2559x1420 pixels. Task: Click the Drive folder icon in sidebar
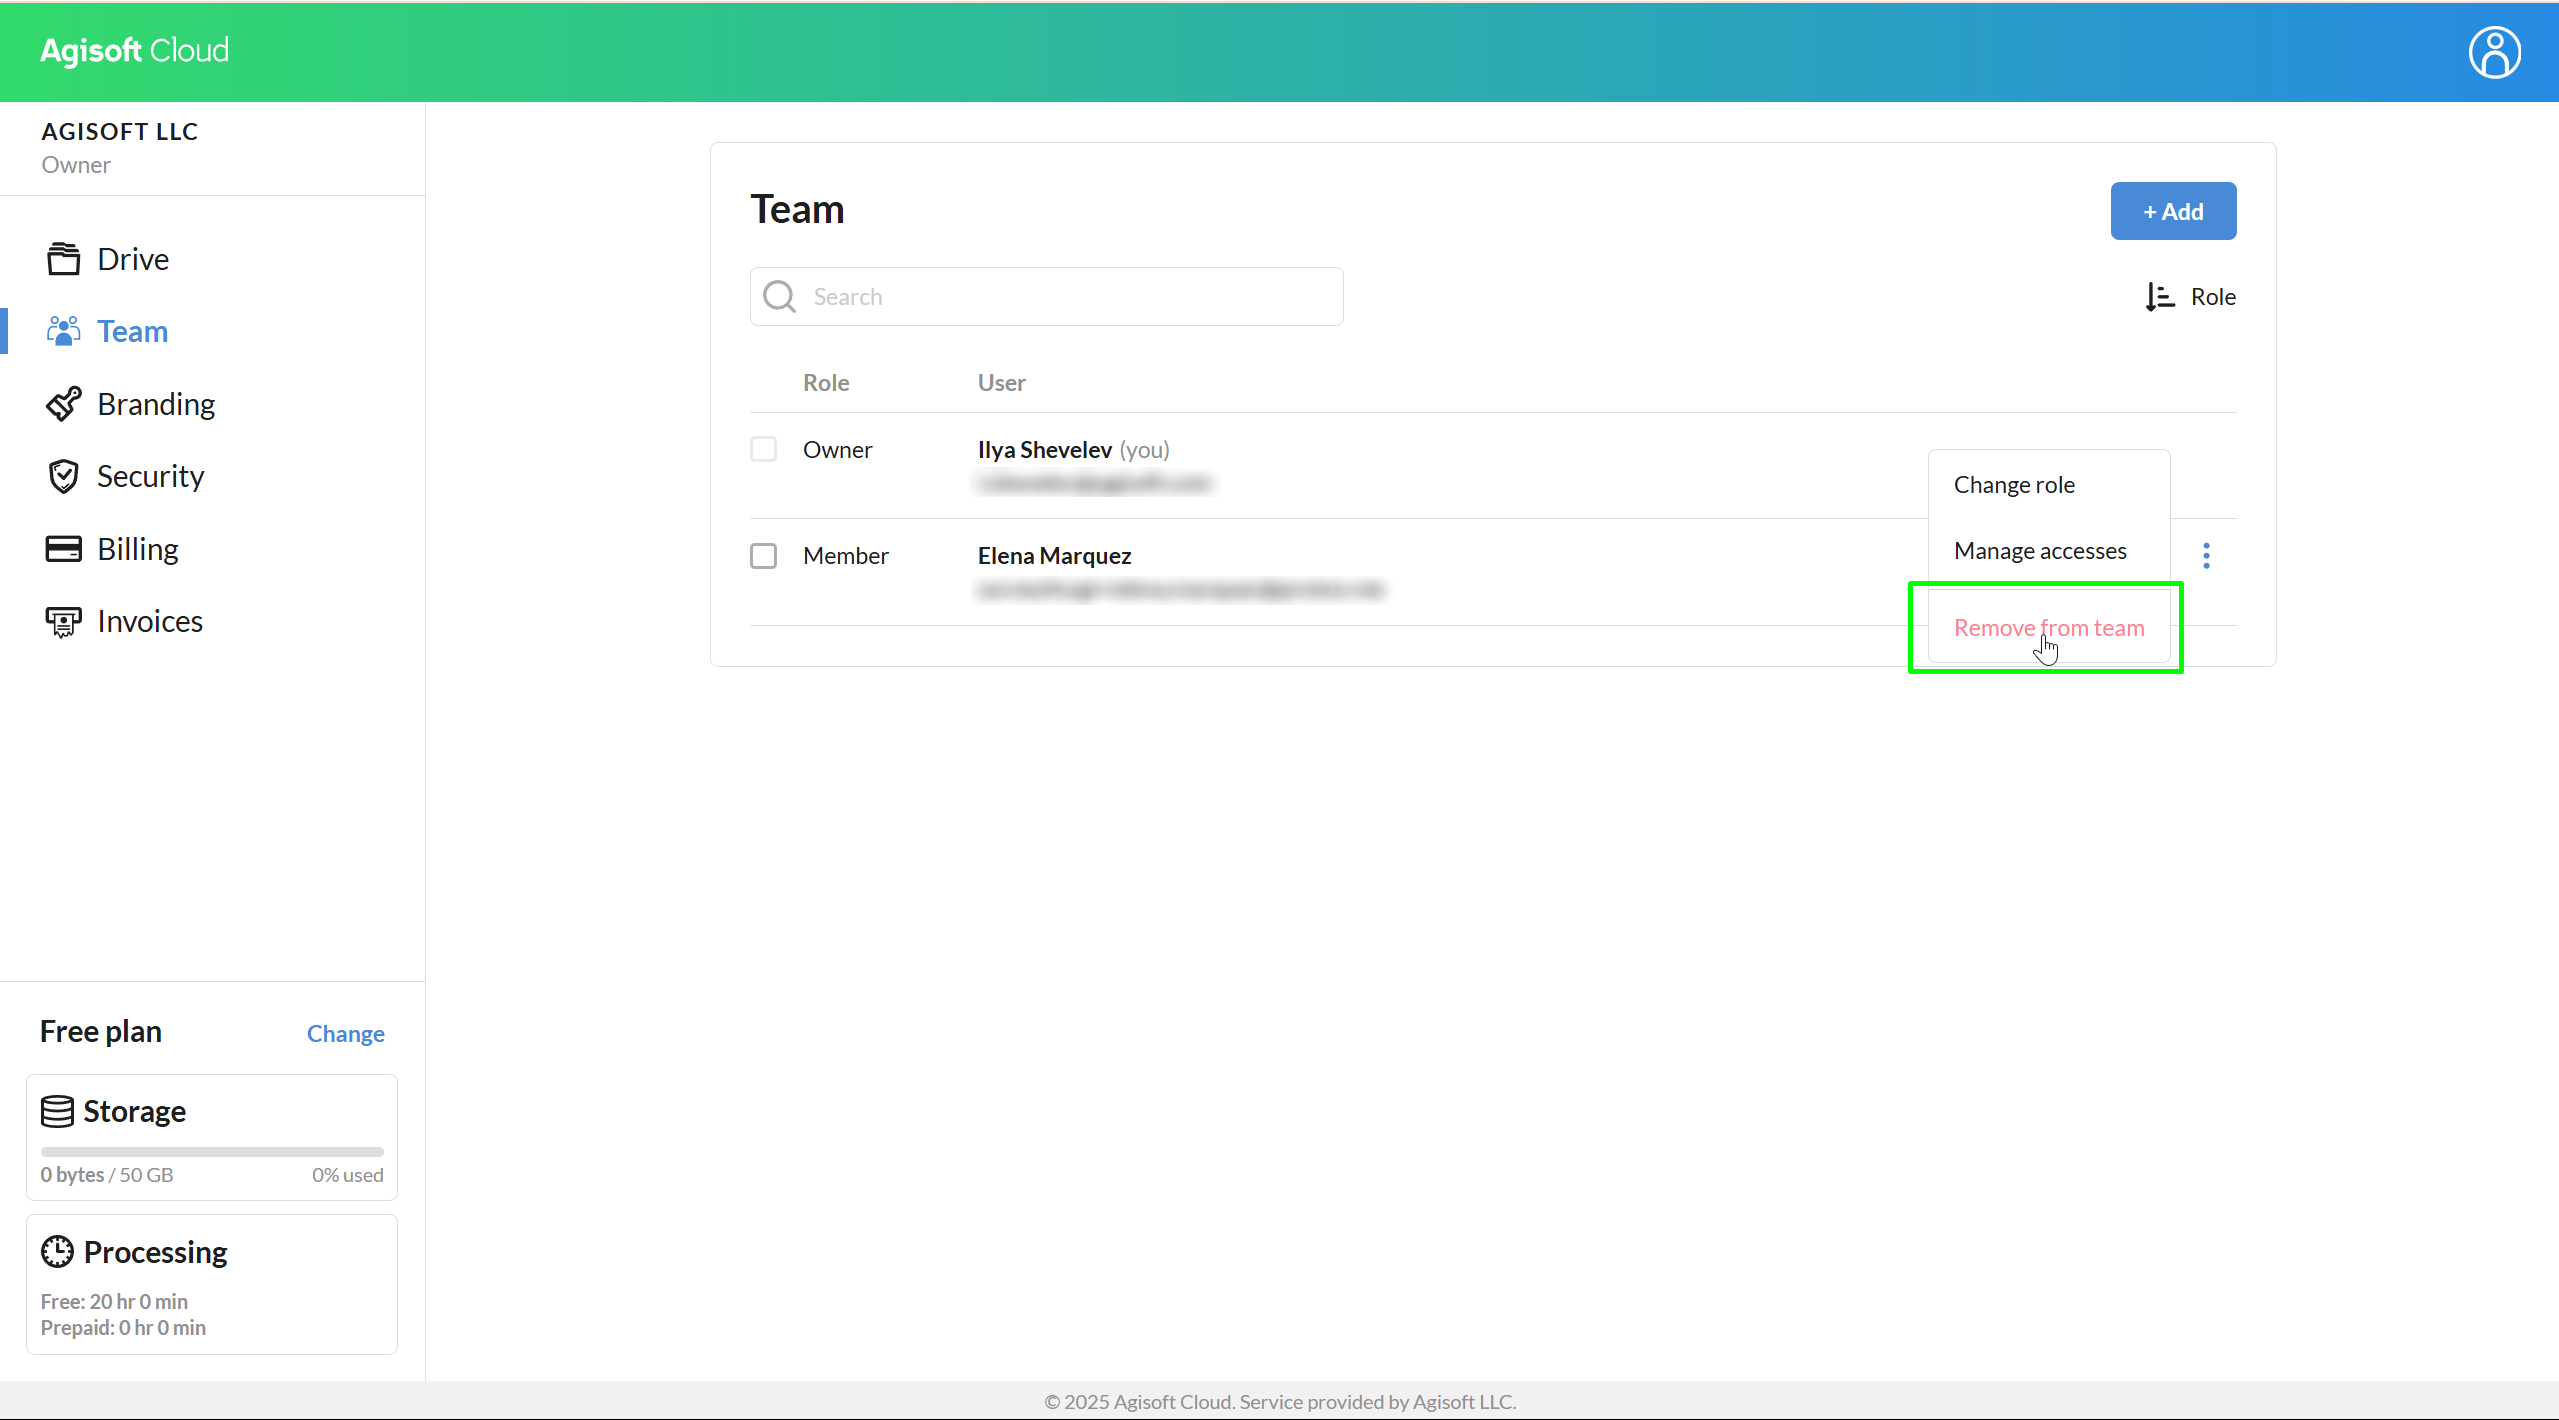63,259
